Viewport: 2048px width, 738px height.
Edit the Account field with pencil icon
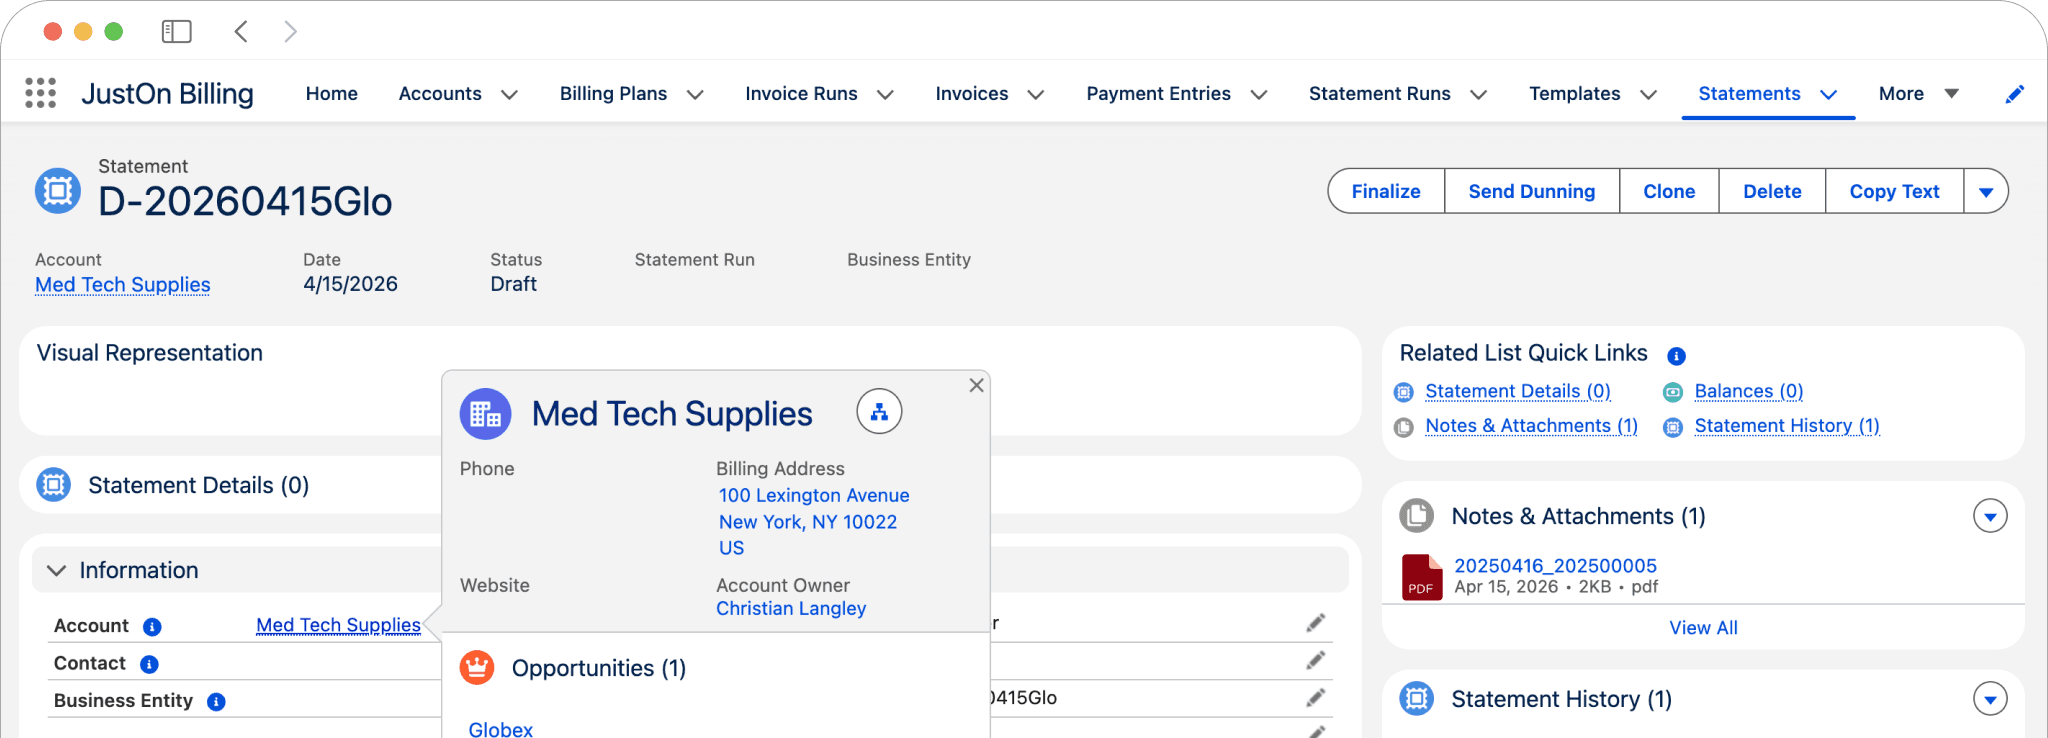[1316, 623]
